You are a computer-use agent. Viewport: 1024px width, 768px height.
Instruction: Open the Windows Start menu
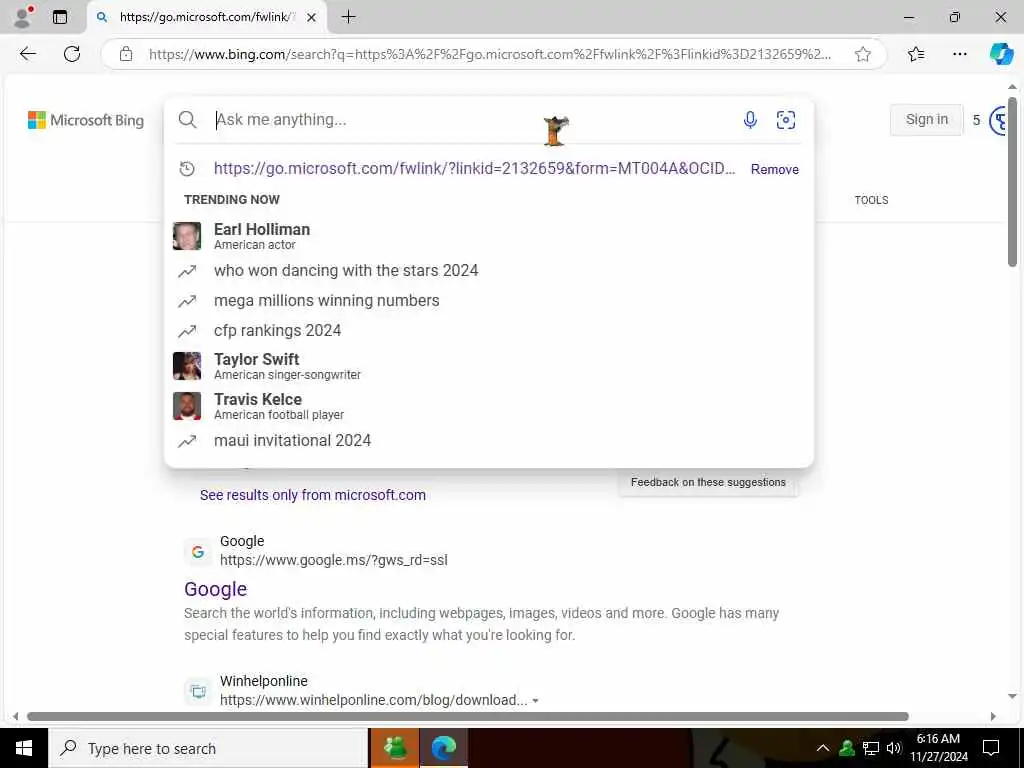(24, 748)
